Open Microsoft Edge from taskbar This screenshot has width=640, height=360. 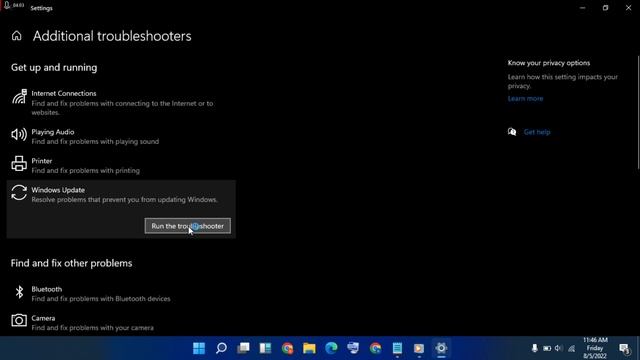331,348
